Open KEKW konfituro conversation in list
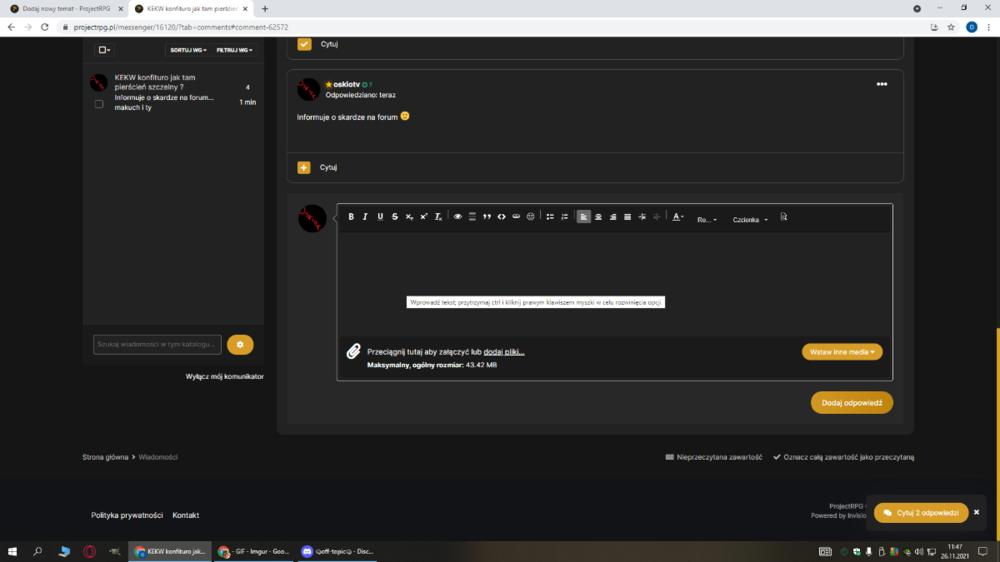The height and width of the screenshot is (562, 1000). coord(155,82)
